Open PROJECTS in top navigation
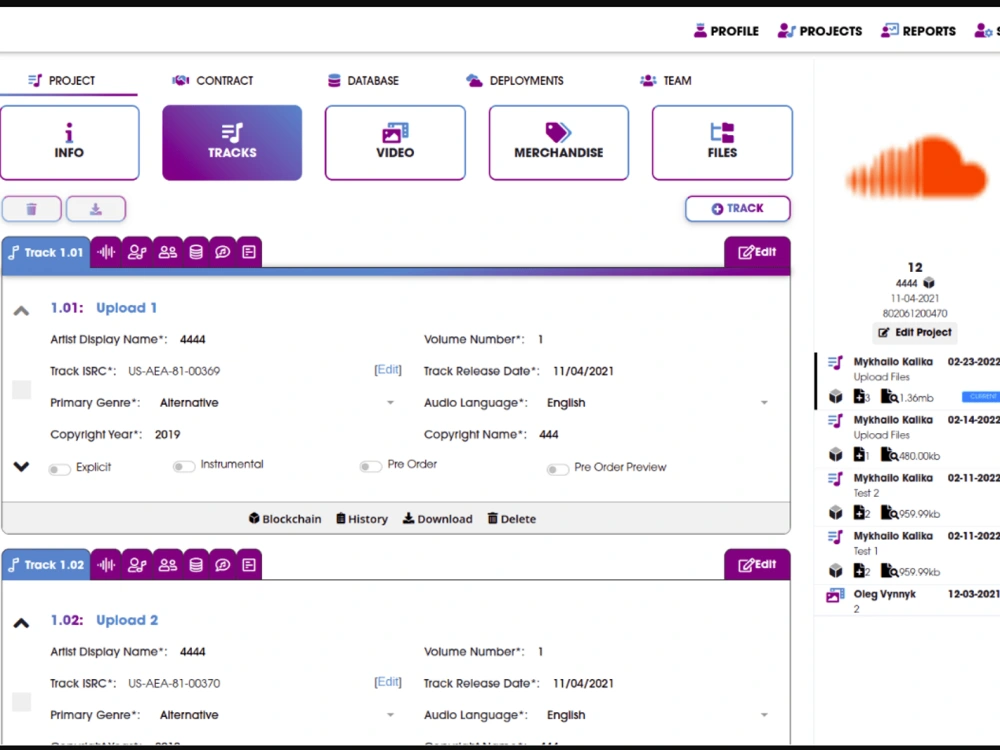 coord(820,31)
